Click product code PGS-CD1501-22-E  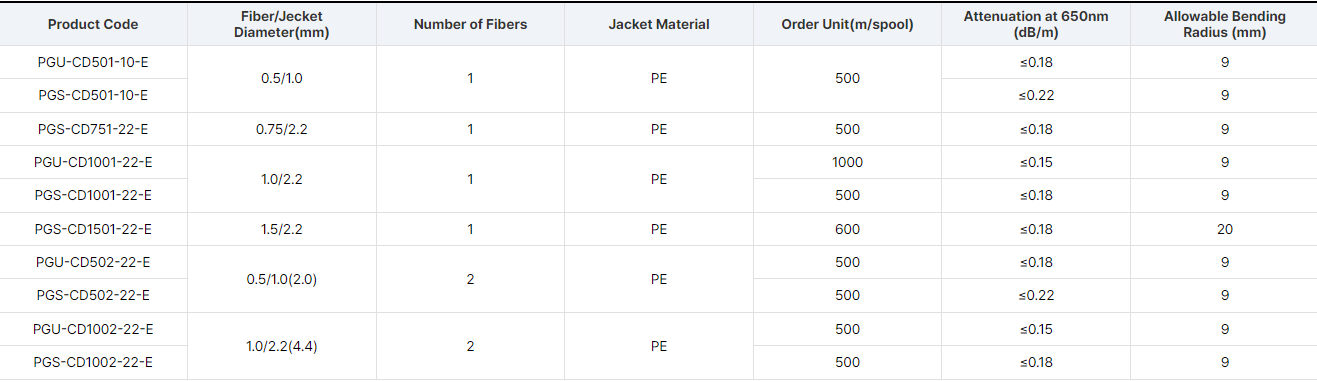(x=93, y=229)
